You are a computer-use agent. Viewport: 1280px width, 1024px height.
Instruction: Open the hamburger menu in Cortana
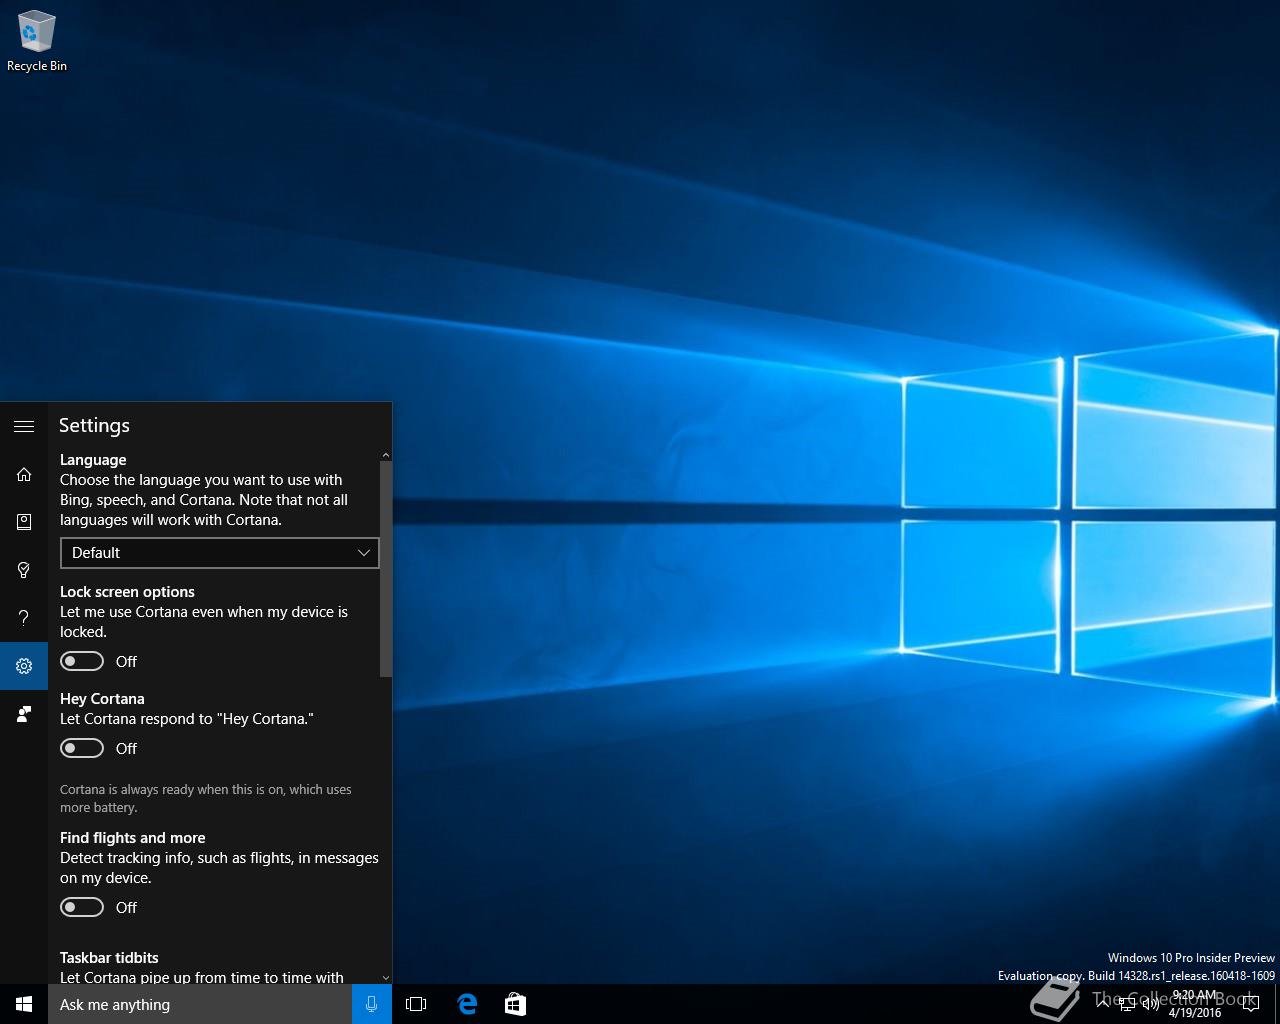[24, 426]
